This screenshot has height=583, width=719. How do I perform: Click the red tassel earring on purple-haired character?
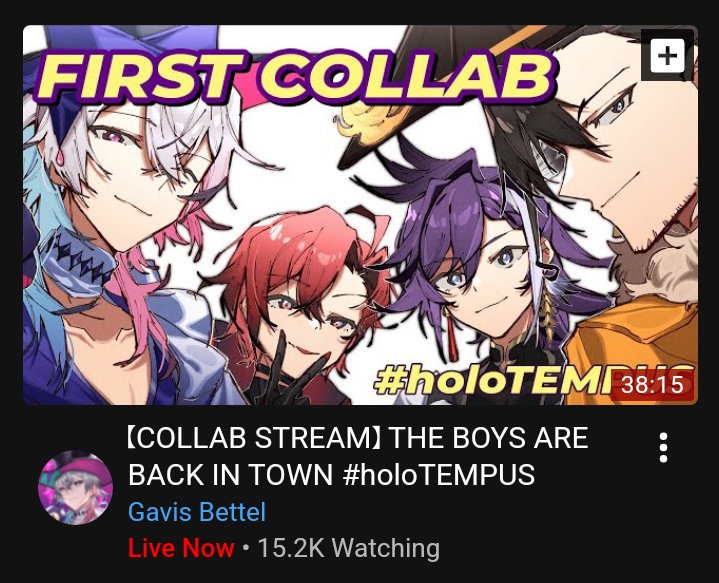pos(451,335)
